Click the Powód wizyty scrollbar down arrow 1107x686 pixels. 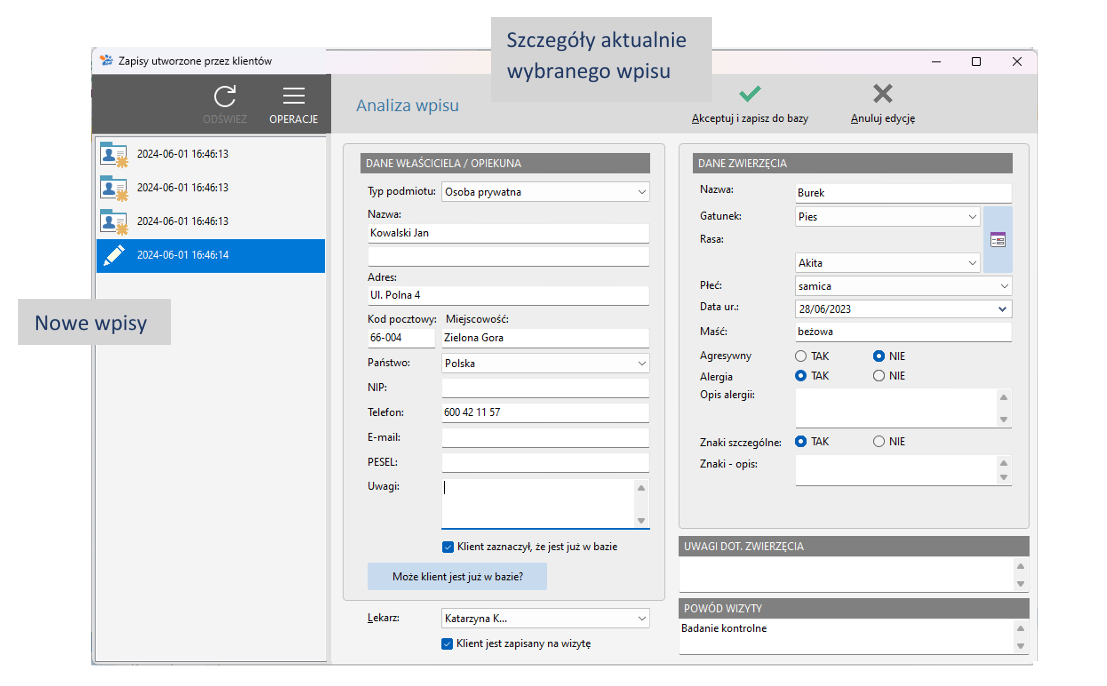pyautogui.click(x=1020, y=646)
